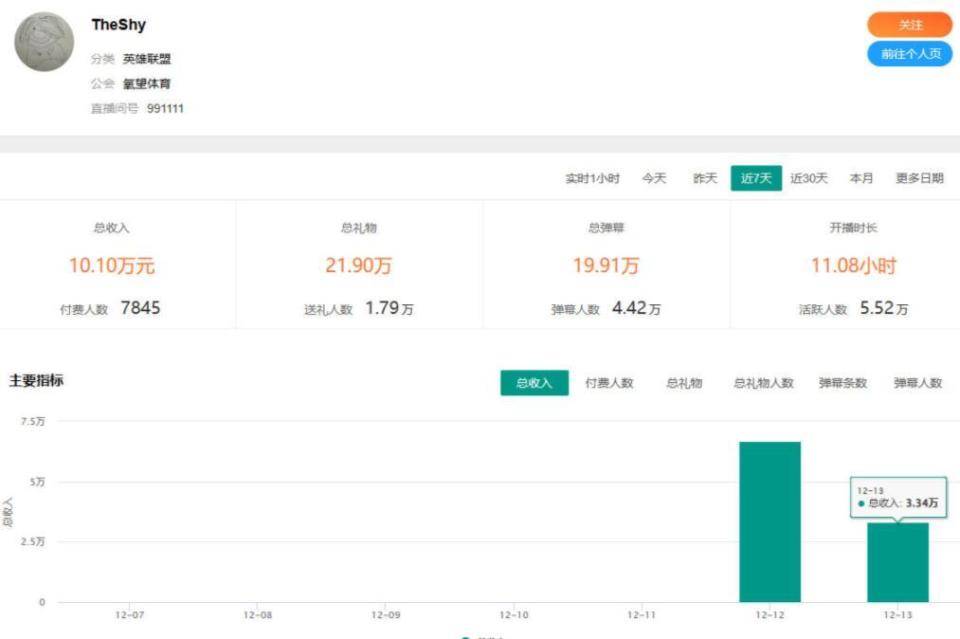Switch to 昨天 time range
The height and width of the screenshot is (639, 960).
[705, 179]
